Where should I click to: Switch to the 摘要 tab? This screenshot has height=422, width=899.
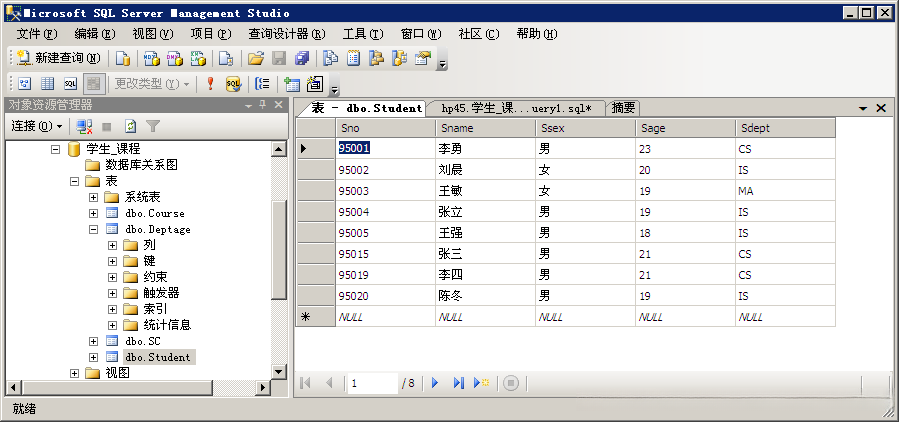click(x=623, y=108)
